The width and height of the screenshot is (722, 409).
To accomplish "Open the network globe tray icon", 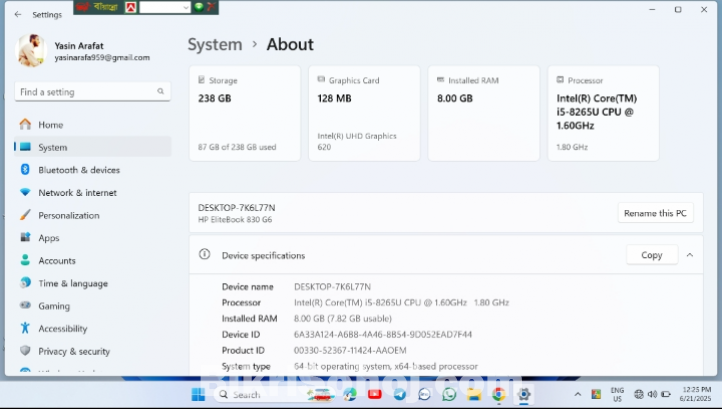I will point(639,394).
